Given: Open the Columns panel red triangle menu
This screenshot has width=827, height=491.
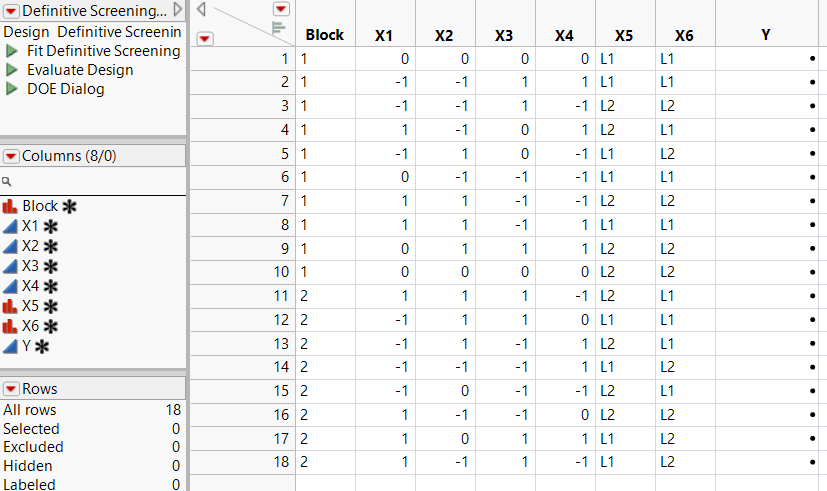Looking at the screenshot, I should pyautogui.click(x=11, y=156).
